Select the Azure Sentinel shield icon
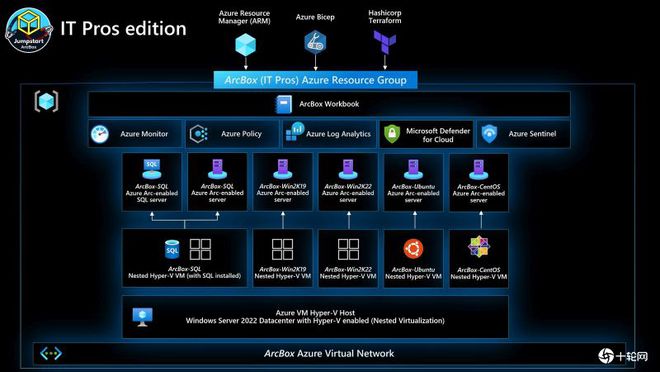Screen dimensions: 660x372 [x=489, y=134]
